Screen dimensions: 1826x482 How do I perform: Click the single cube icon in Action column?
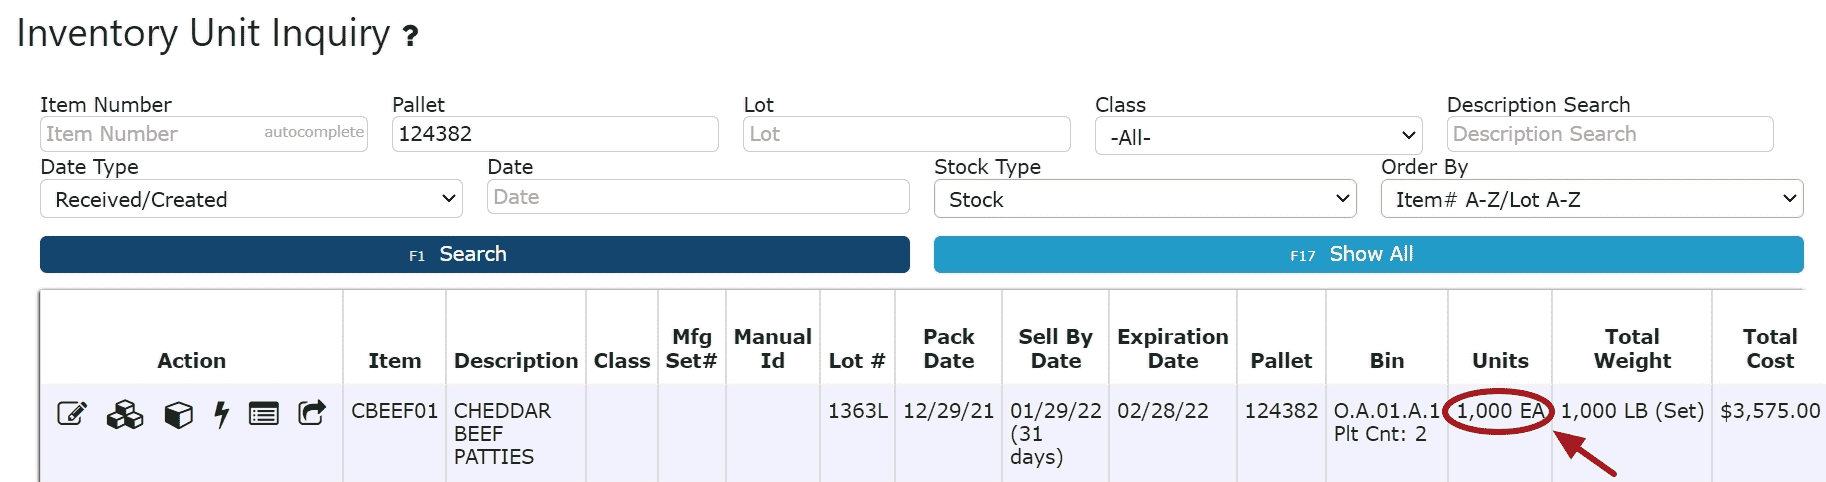[x=178, y=414]
